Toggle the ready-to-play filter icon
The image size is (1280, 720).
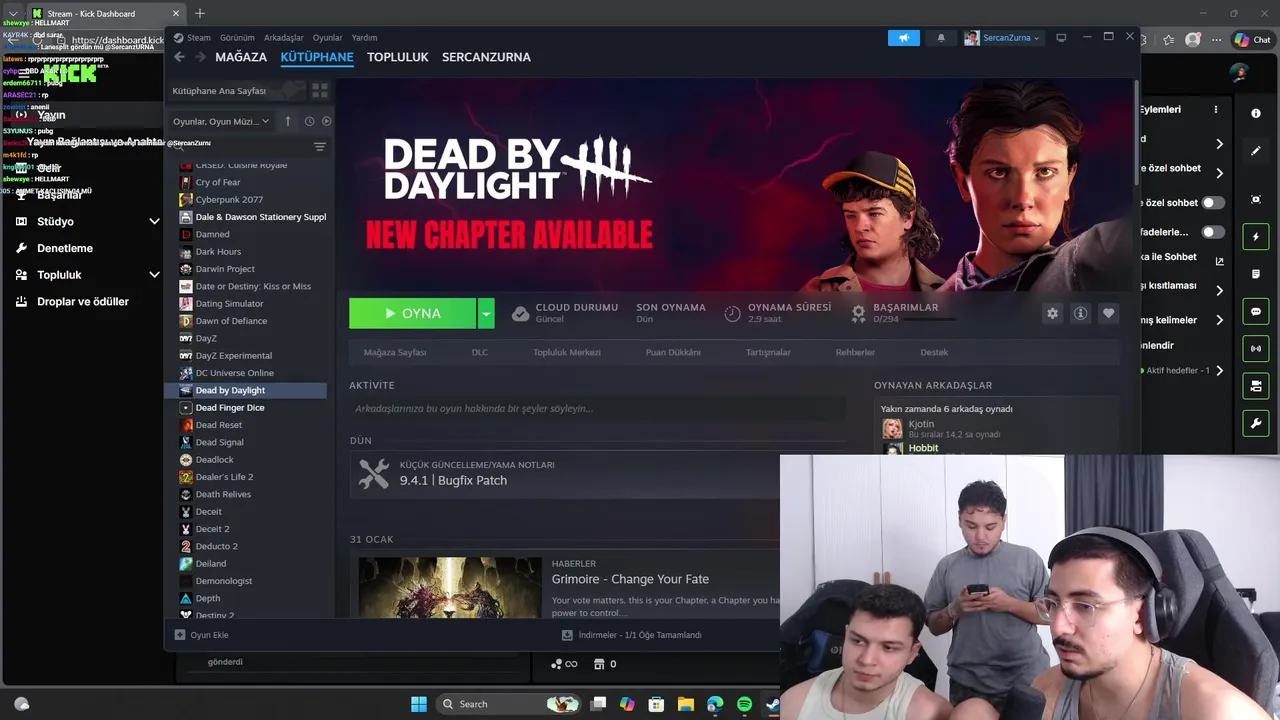pyautogui.click(x=326, y=121)
